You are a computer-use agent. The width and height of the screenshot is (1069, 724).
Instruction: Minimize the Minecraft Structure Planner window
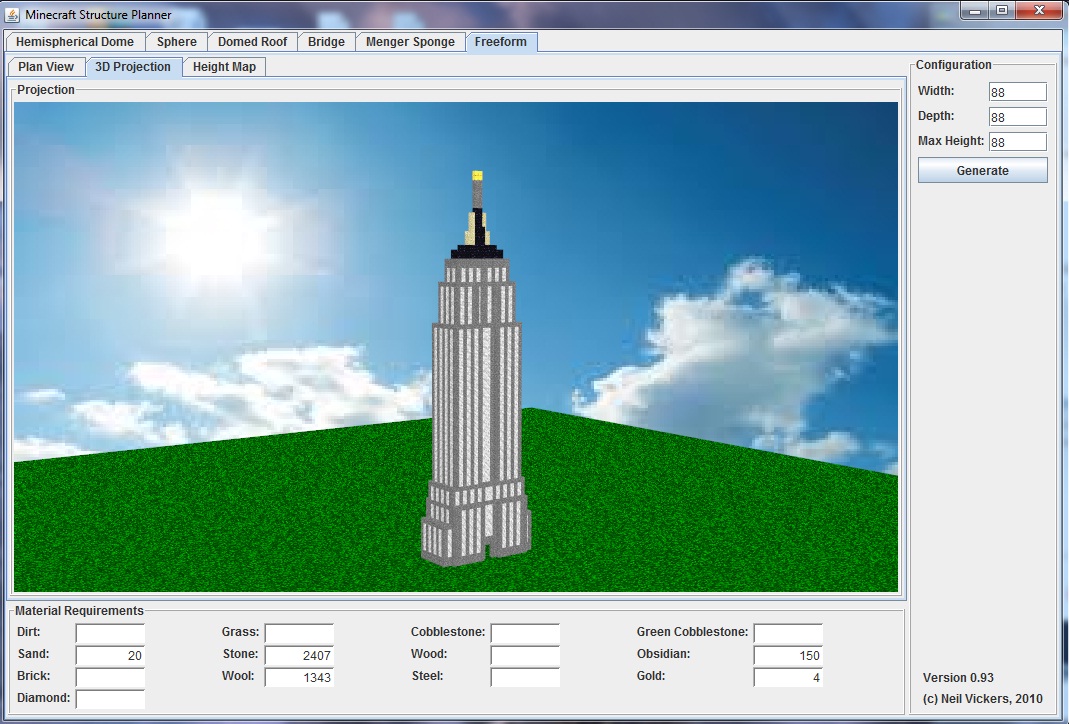976,10
